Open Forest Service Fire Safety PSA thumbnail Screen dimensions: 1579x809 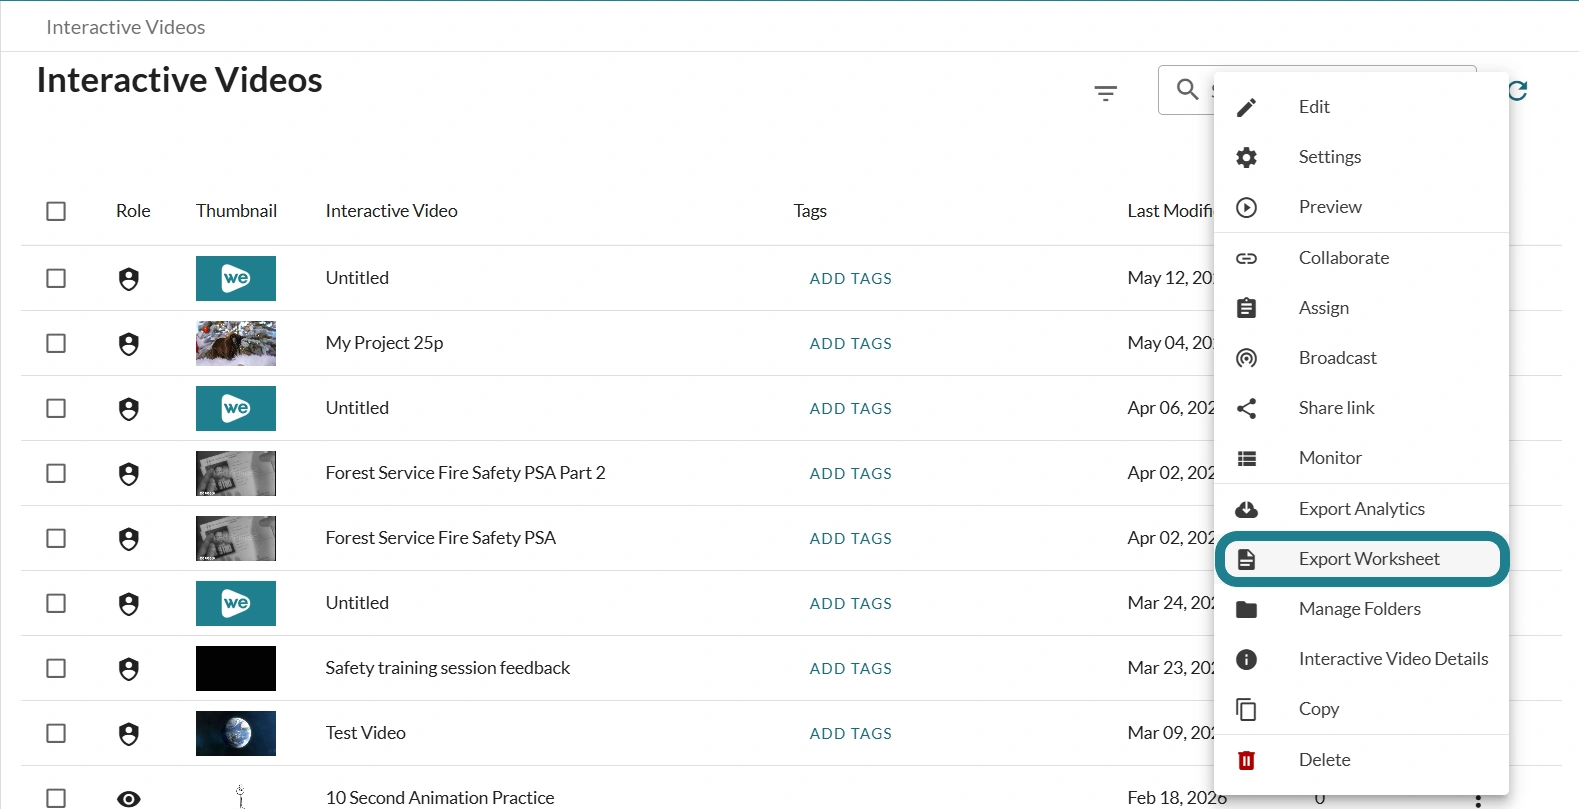coord(236,538)
